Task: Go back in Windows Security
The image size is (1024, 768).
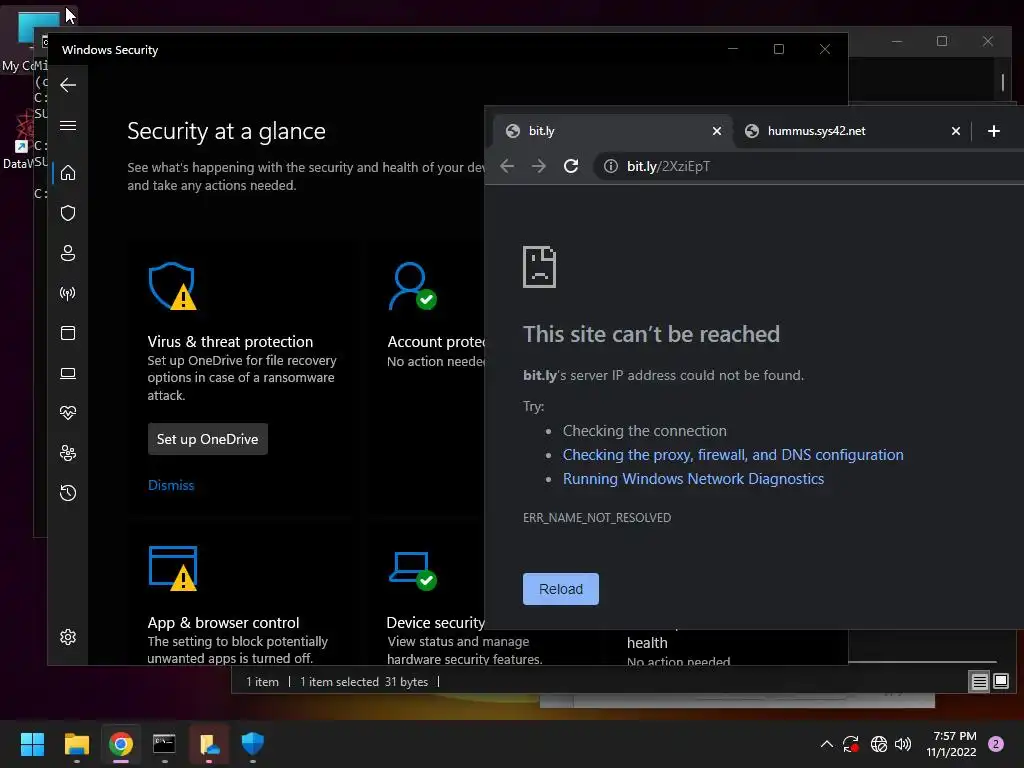Action: tap(68, 85)
